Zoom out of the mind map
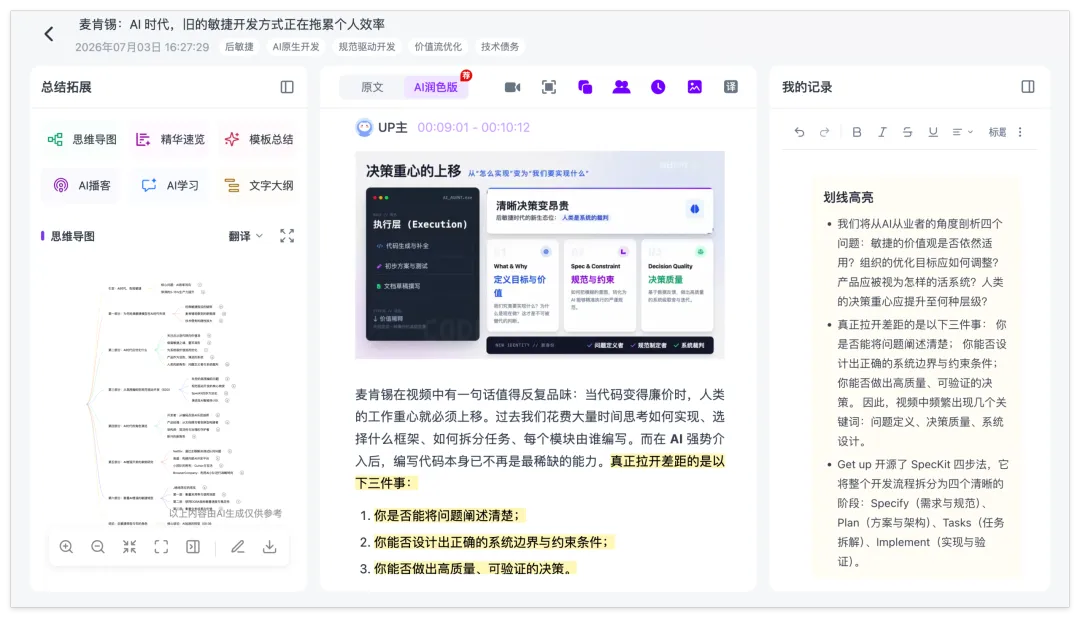 click(98, 547)
